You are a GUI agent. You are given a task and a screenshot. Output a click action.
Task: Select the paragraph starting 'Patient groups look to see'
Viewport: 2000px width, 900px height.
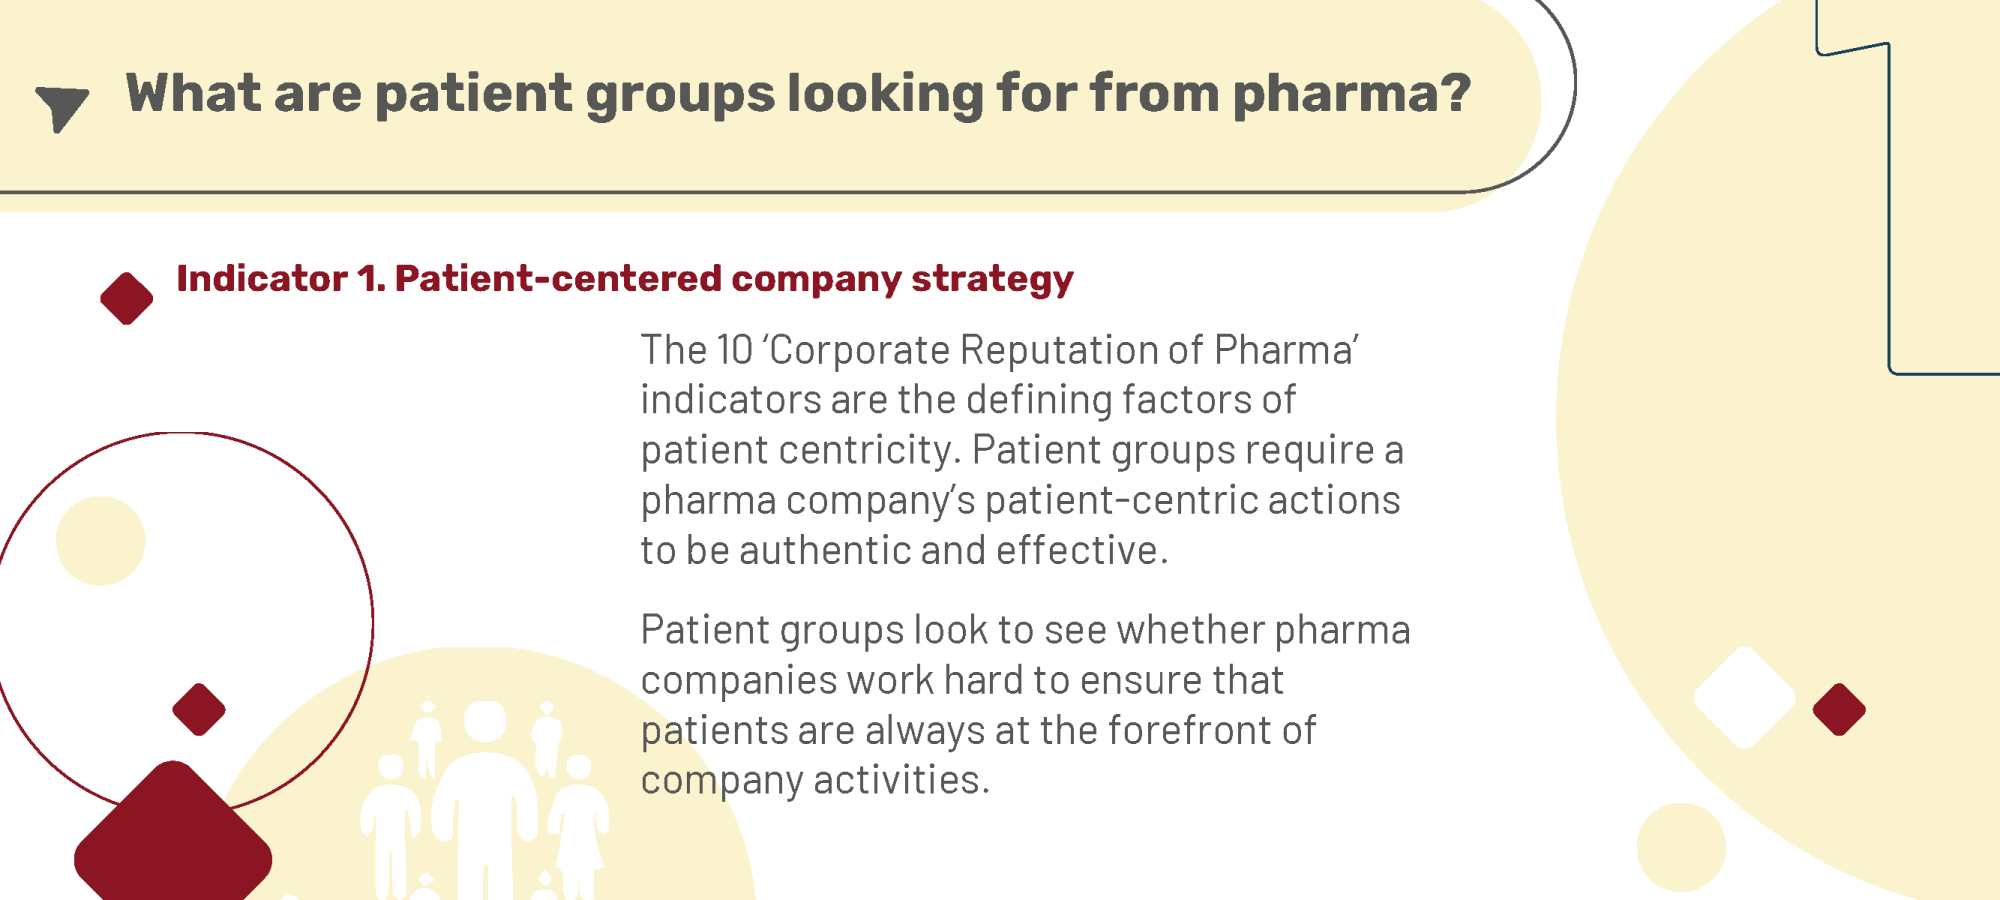(1025, 705)
